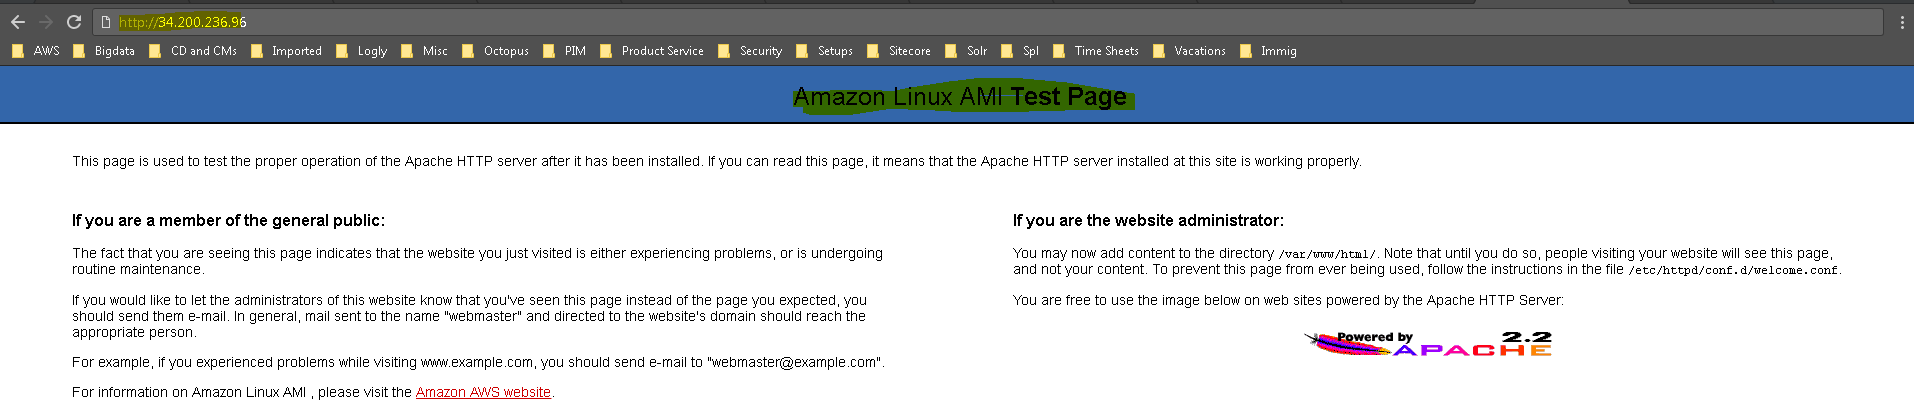Open the Bigdata bookmark folder

104,51
